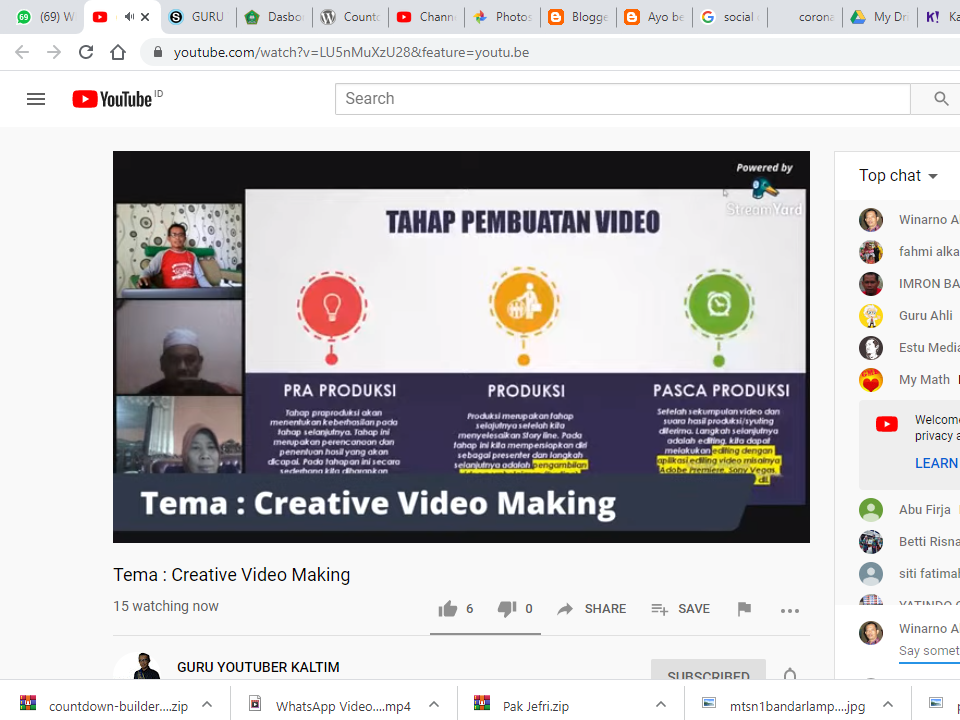
Task: Expand the Pak Jefri.zip download chevron
Action: (x=660, y=704)
